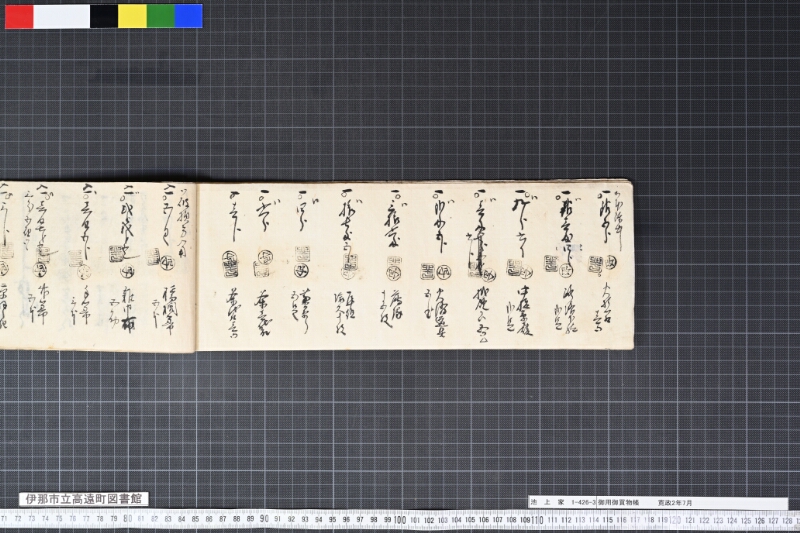Click the 100 mark on the ruler
The height and width of the screenshot is (533, 800).
click(x=400, y=520)
